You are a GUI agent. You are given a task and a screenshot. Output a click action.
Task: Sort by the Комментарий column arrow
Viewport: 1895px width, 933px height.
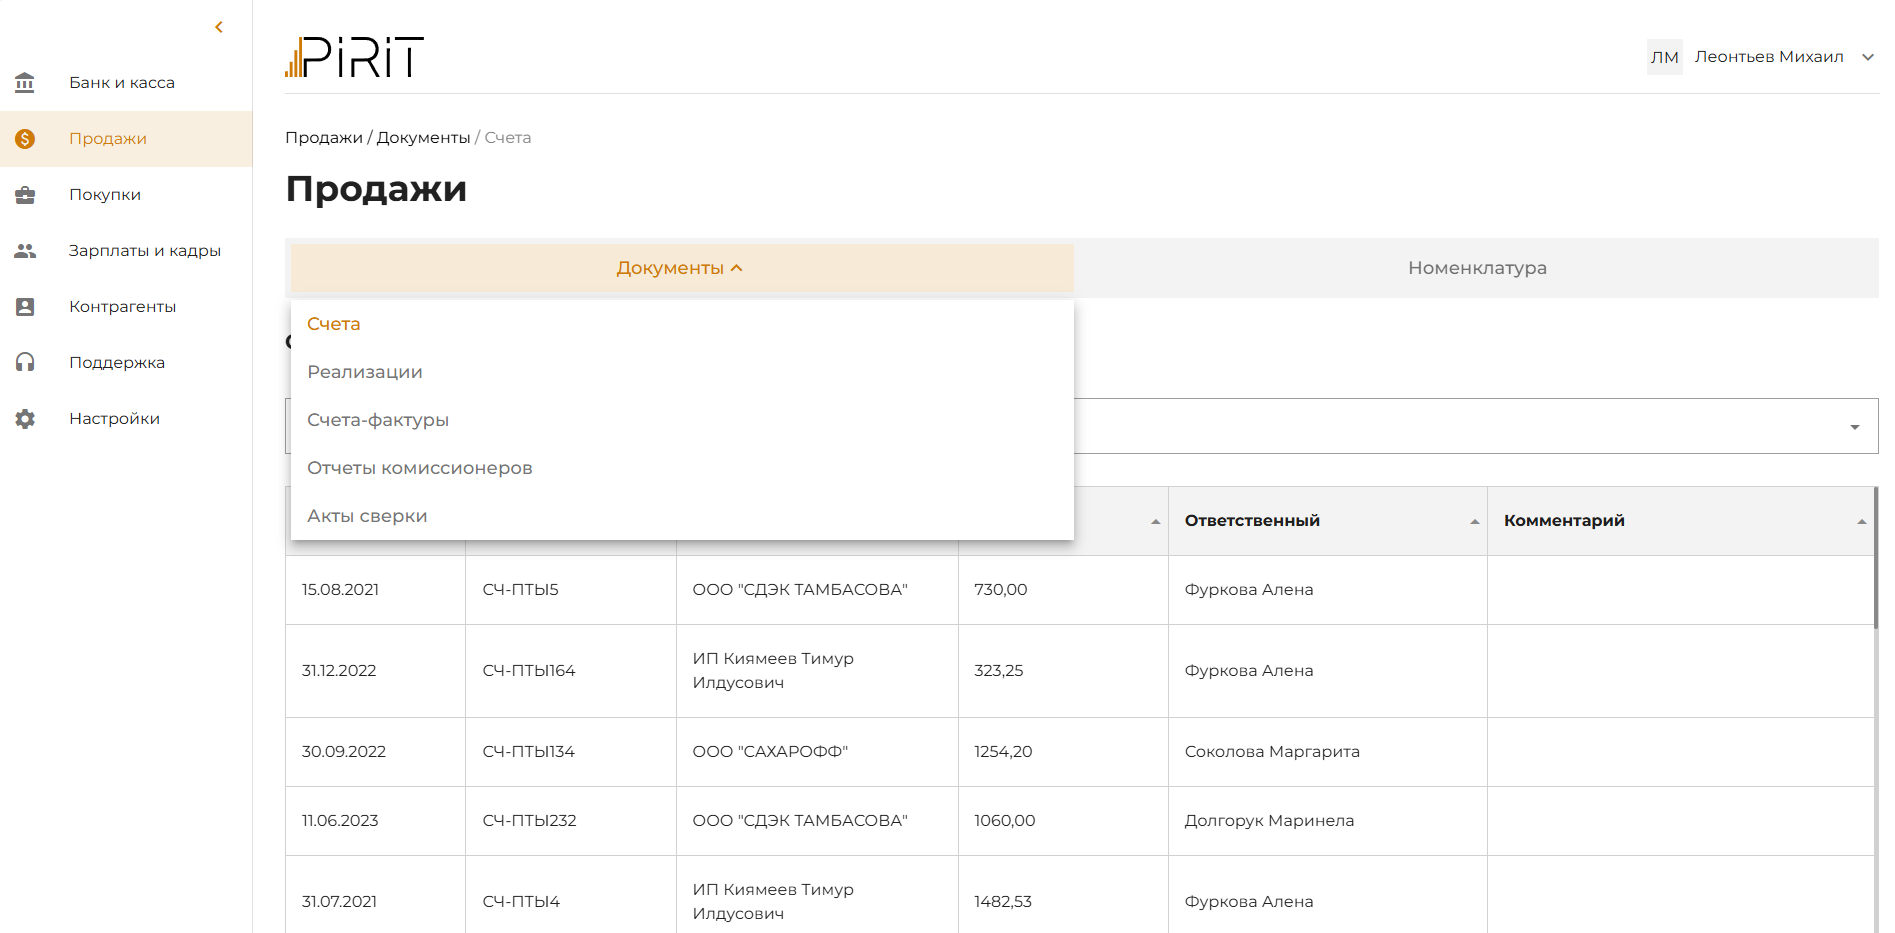(1861, 522)
